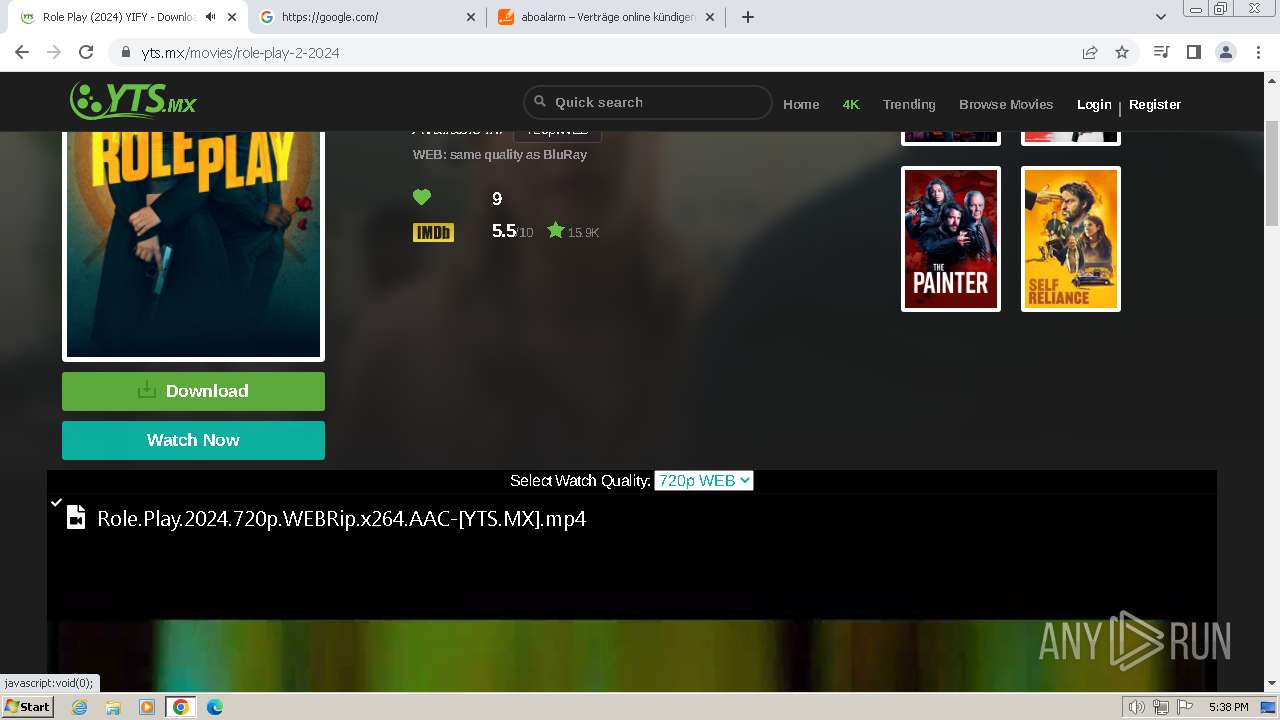
Task: Click the Action Center flag tray icon
Action: click(x=1184, y=707)
